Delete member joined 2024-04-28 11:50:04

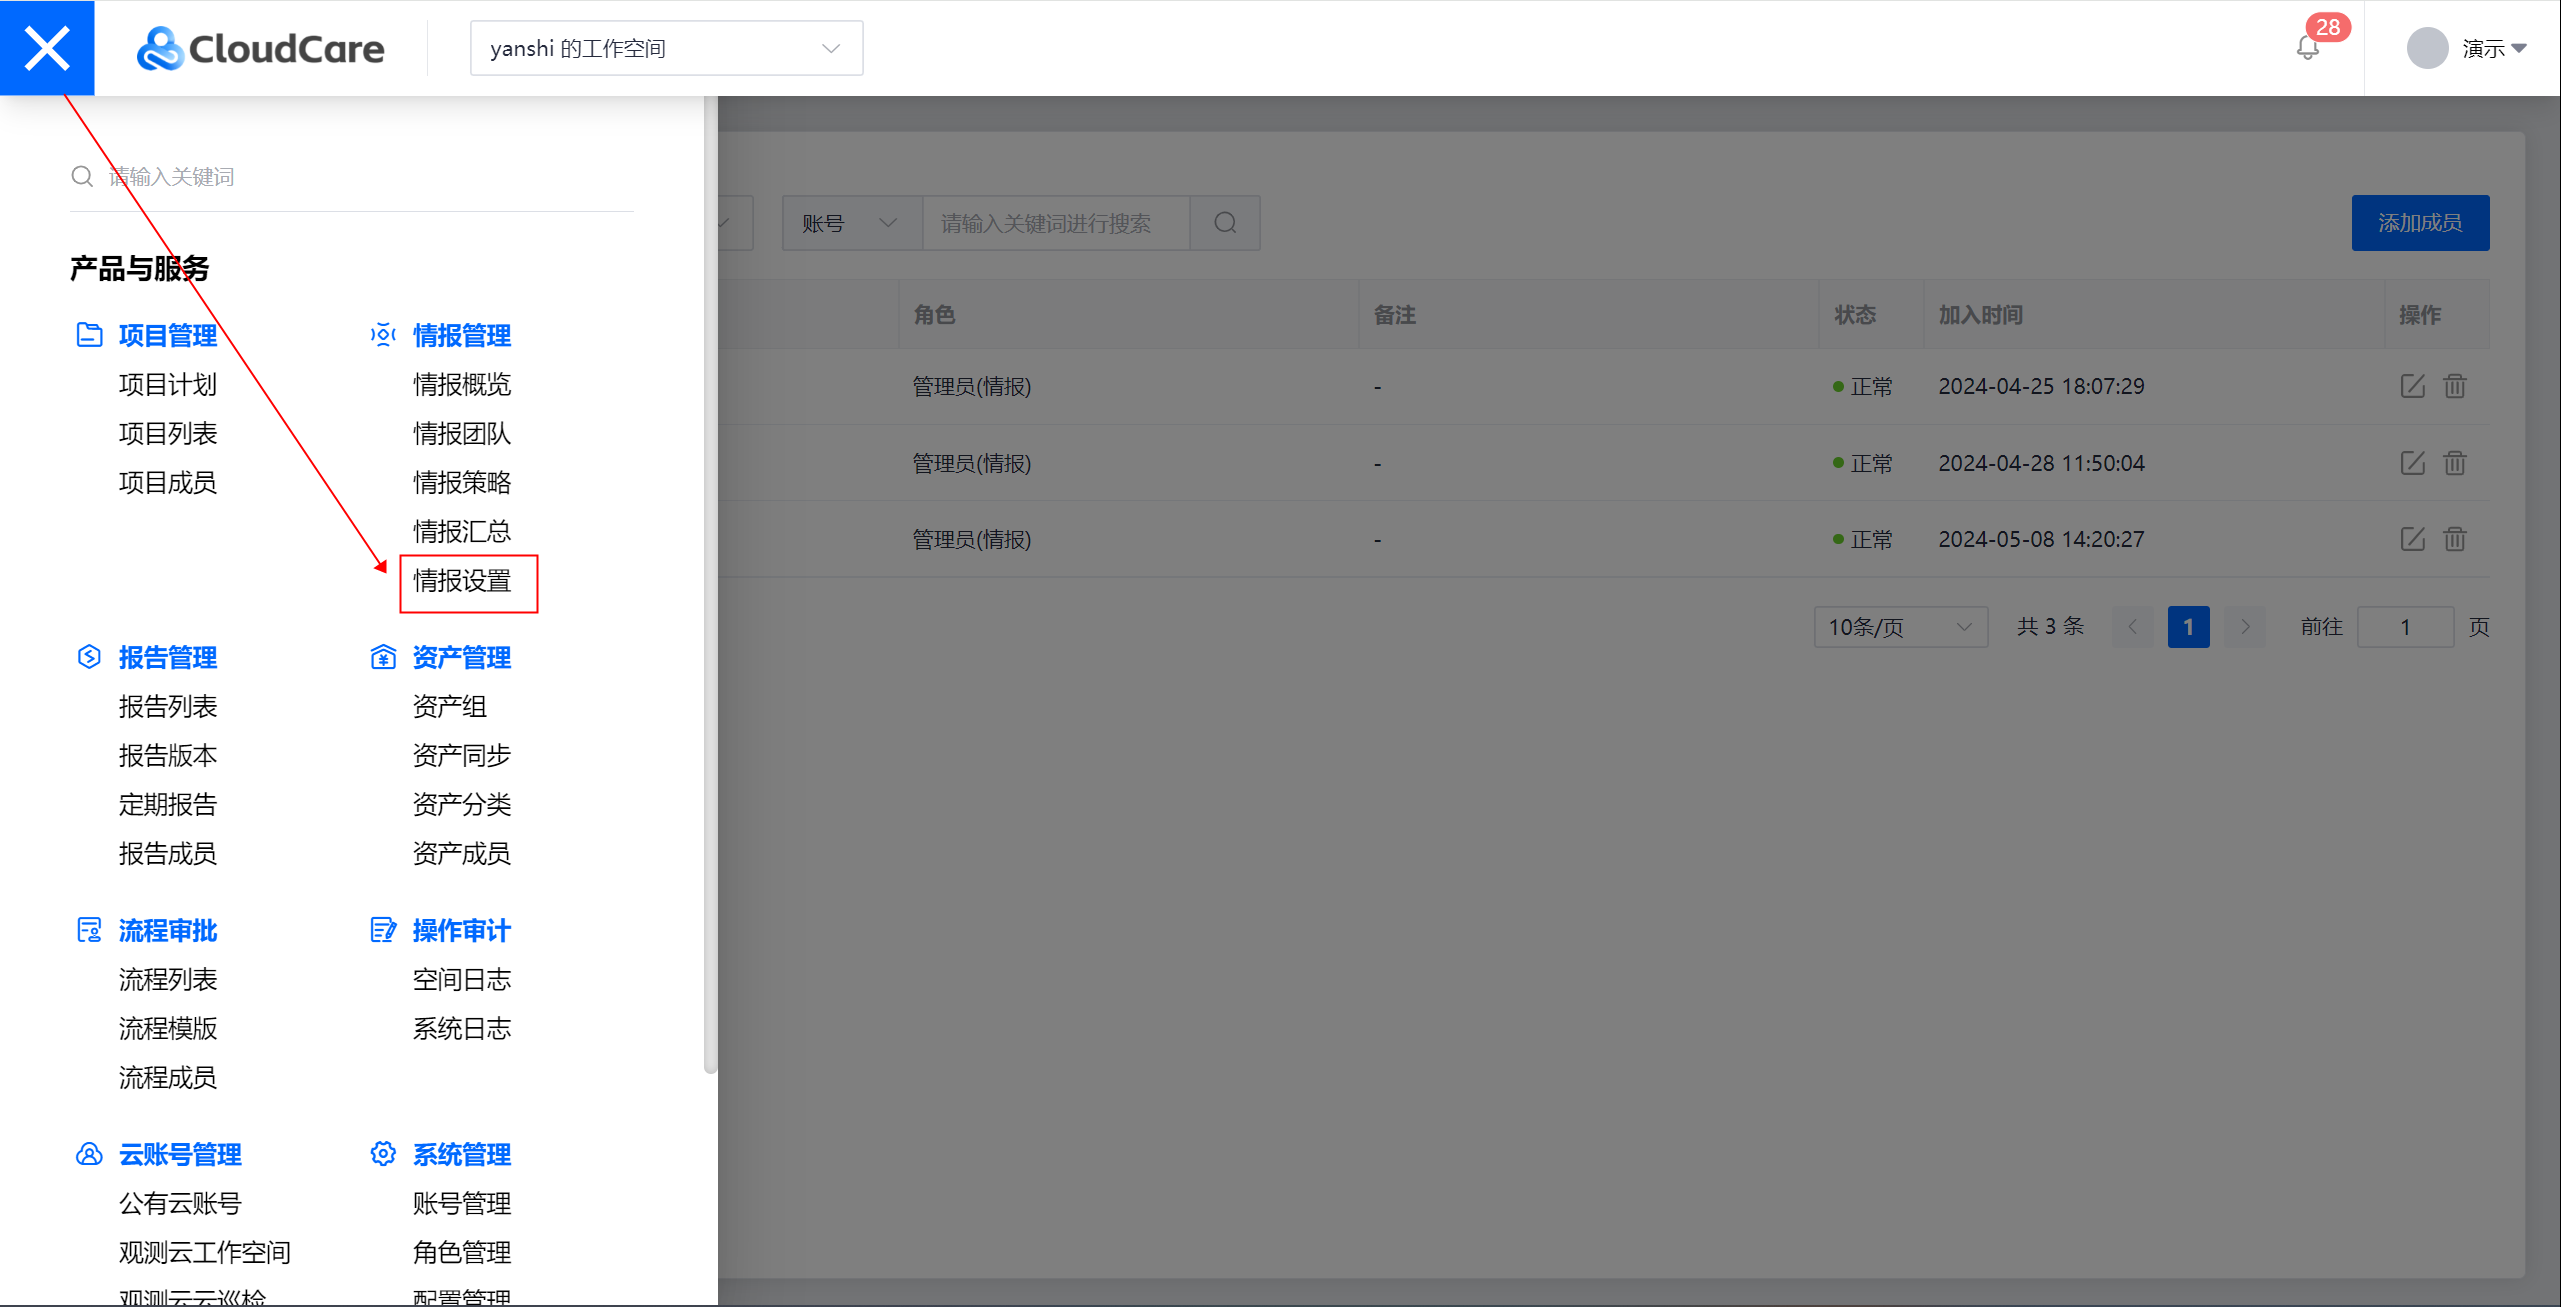[x=2455, y=463]
